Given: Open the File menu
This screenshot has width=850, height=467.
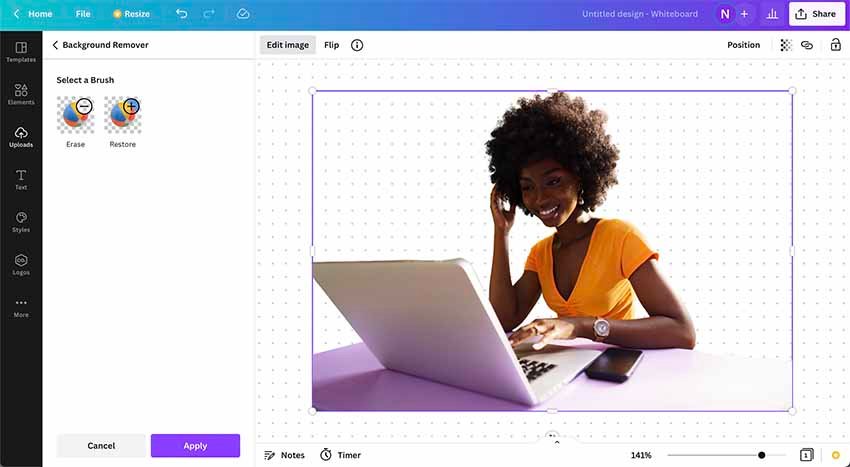Looking at the screenshot, I should (x=83, y=14).
